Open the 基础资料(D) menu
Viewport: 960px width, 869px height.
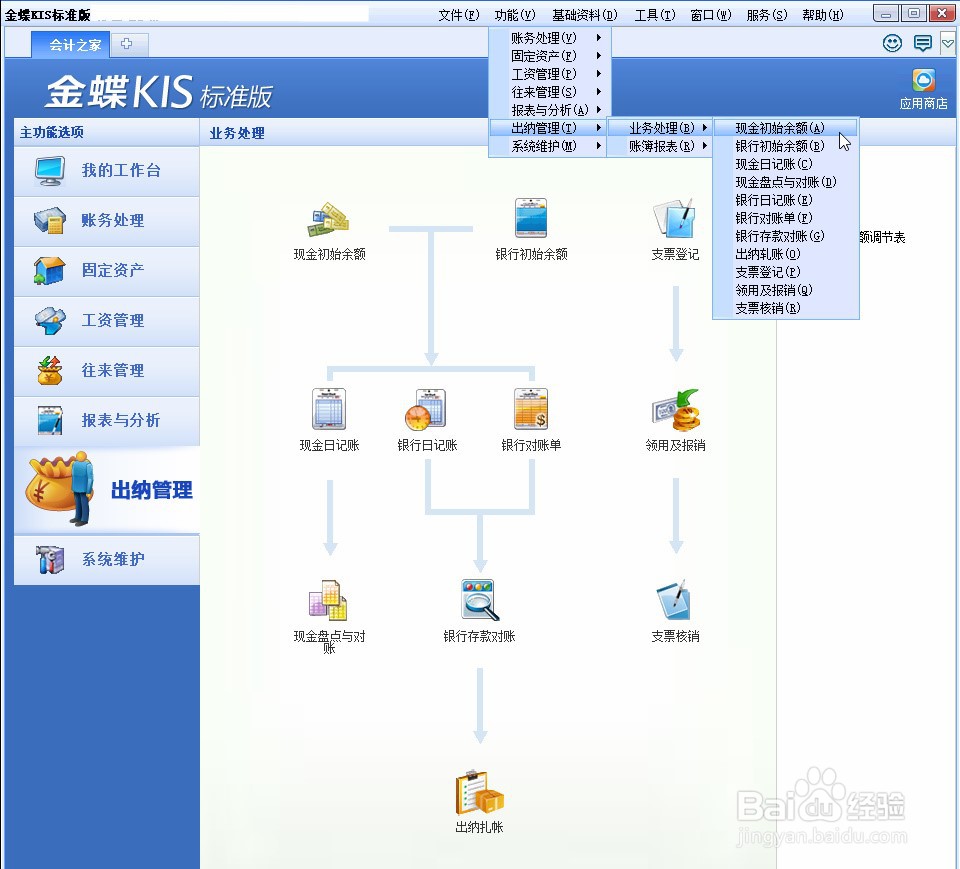click(585, 15)
